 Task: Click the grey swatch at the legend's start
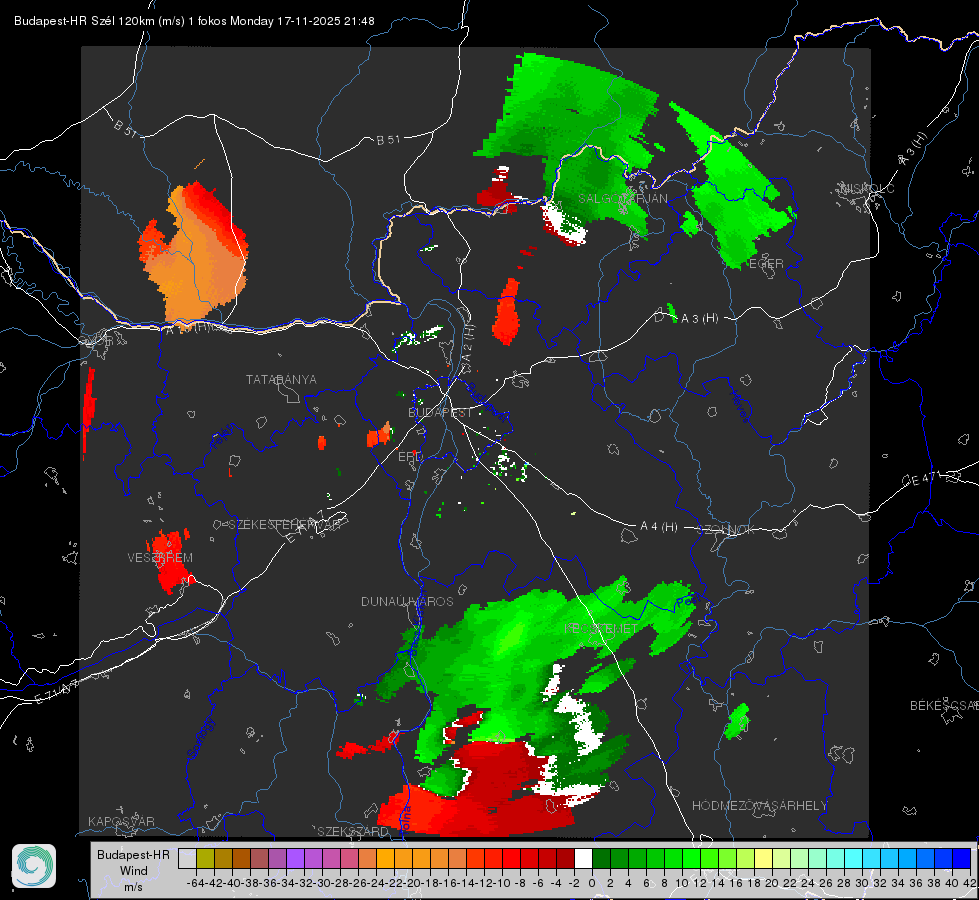click(187, 858)
